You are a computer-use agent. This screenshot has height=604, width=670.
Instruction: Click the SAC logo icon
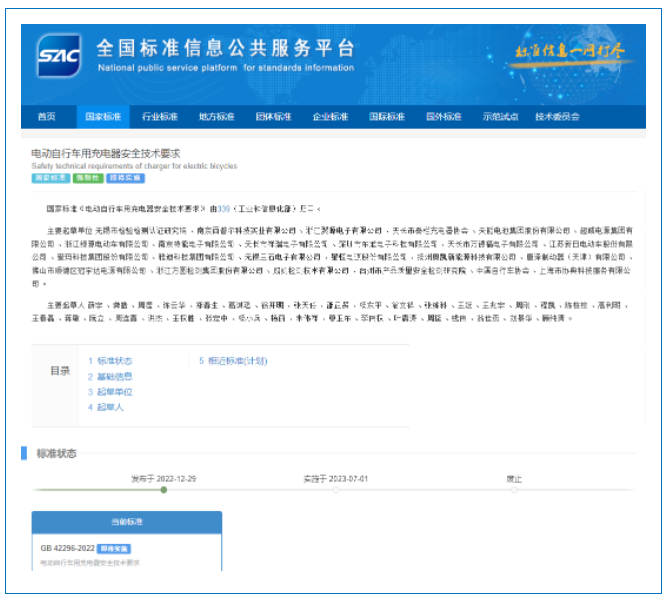pos(59,56)
